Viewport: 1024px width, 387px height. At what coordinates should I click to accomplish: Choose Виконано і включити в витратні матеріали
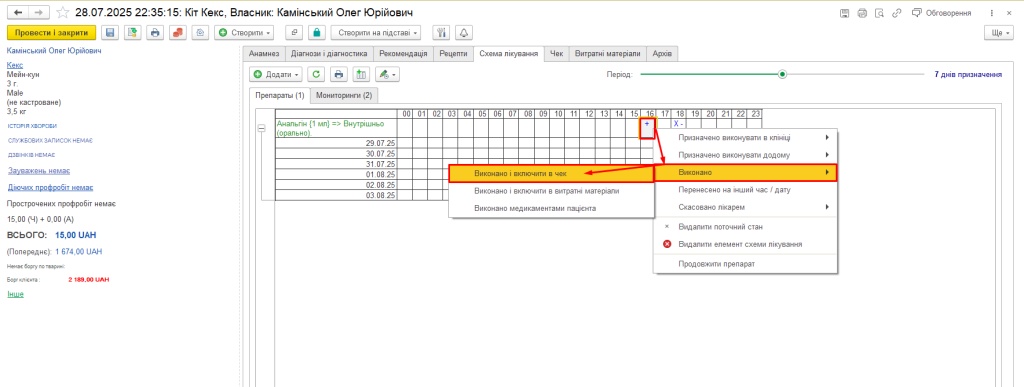click(x=551, y=191)
